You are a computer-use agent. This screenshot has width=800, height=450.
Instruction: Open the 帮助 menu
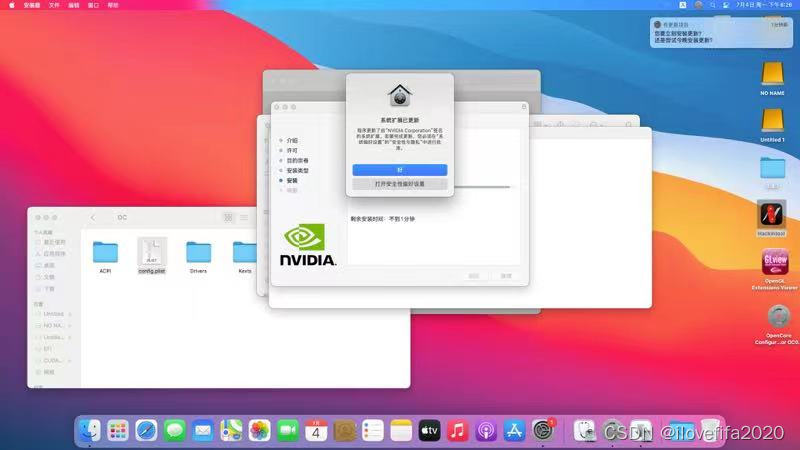click(113, 5)
